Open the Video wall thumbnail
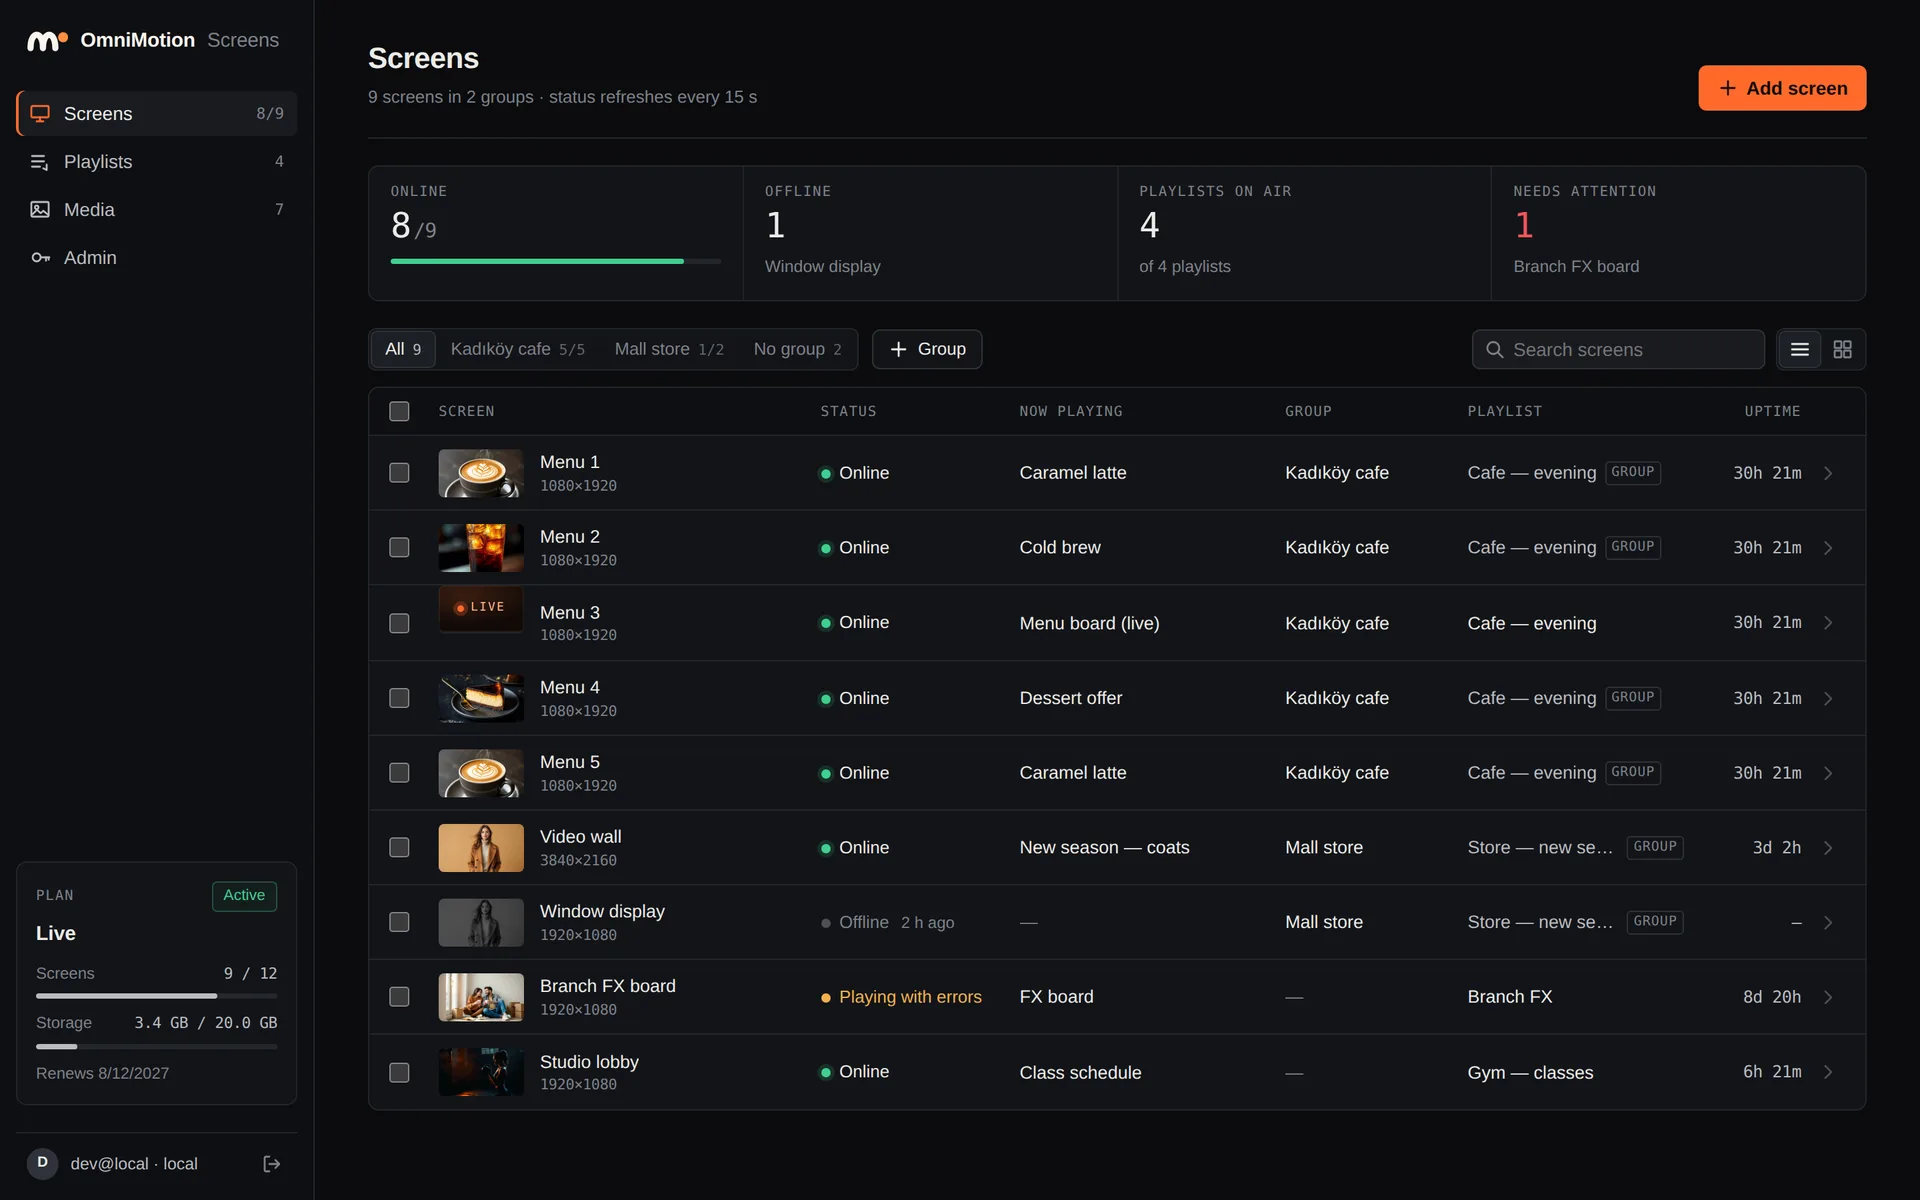1920x1200 pixels. [x=481, y=848]
